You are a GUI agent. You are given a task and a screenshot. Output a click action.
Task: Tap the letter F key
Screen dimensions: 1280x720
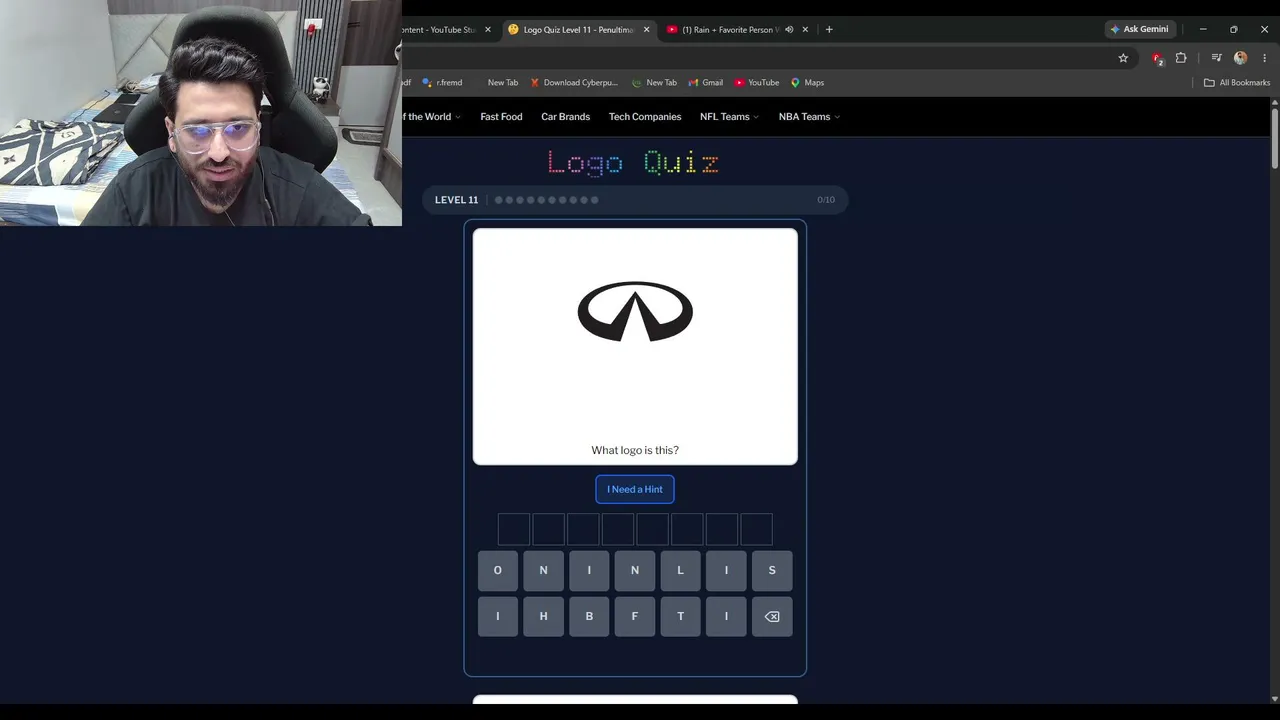pos(635,617)
